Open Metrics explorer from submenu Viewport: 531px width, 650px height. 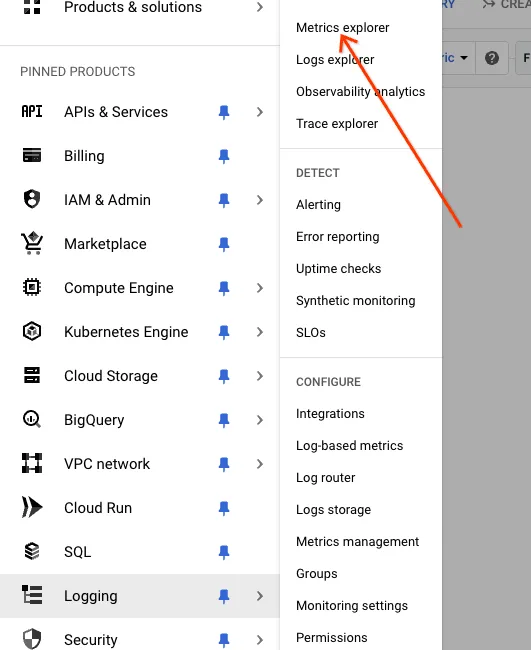pos(342,27)
